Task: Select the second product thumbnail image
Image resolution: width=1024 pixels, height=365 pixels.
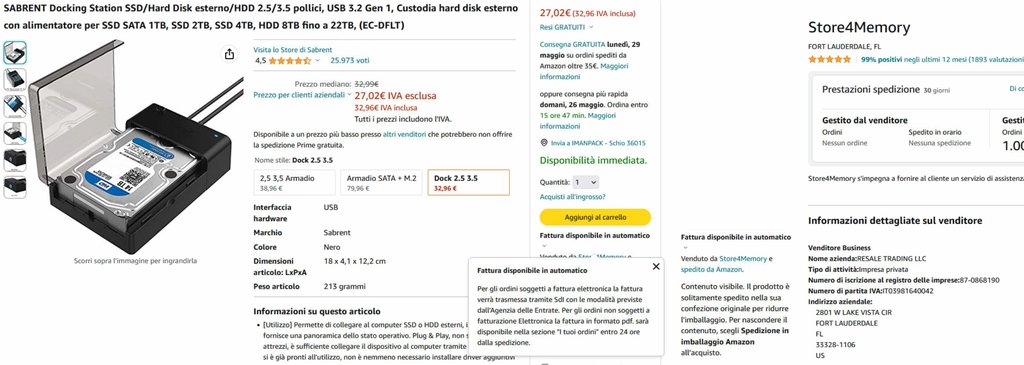Action: (x=15, y=80)
